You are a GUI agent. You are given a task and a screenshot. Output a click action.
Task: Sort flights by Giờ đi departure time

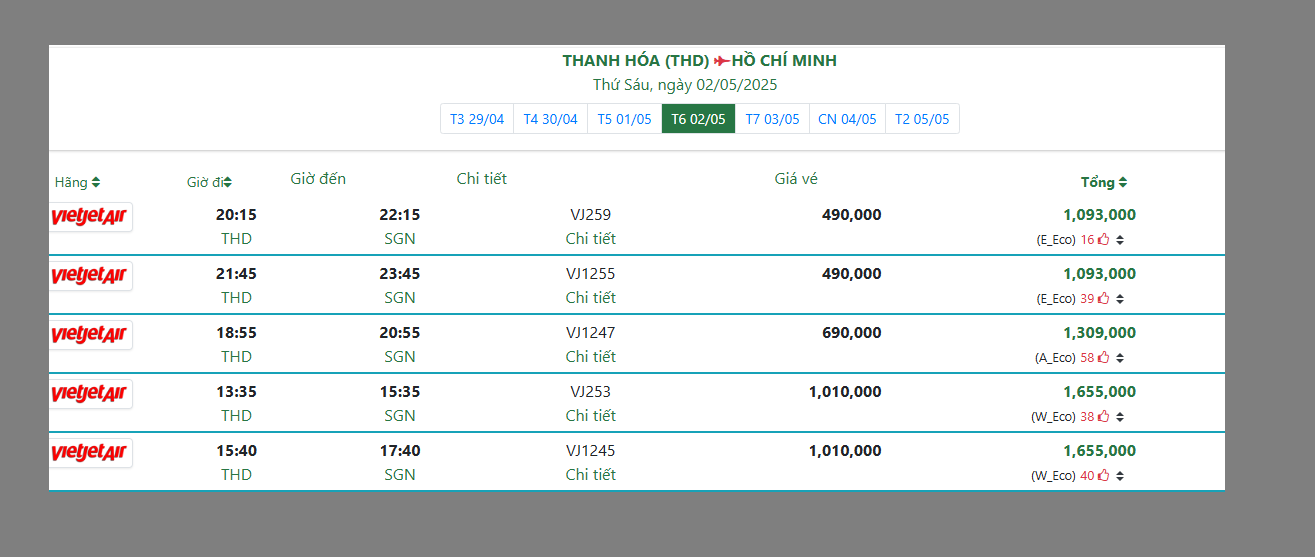coord(209,183)
